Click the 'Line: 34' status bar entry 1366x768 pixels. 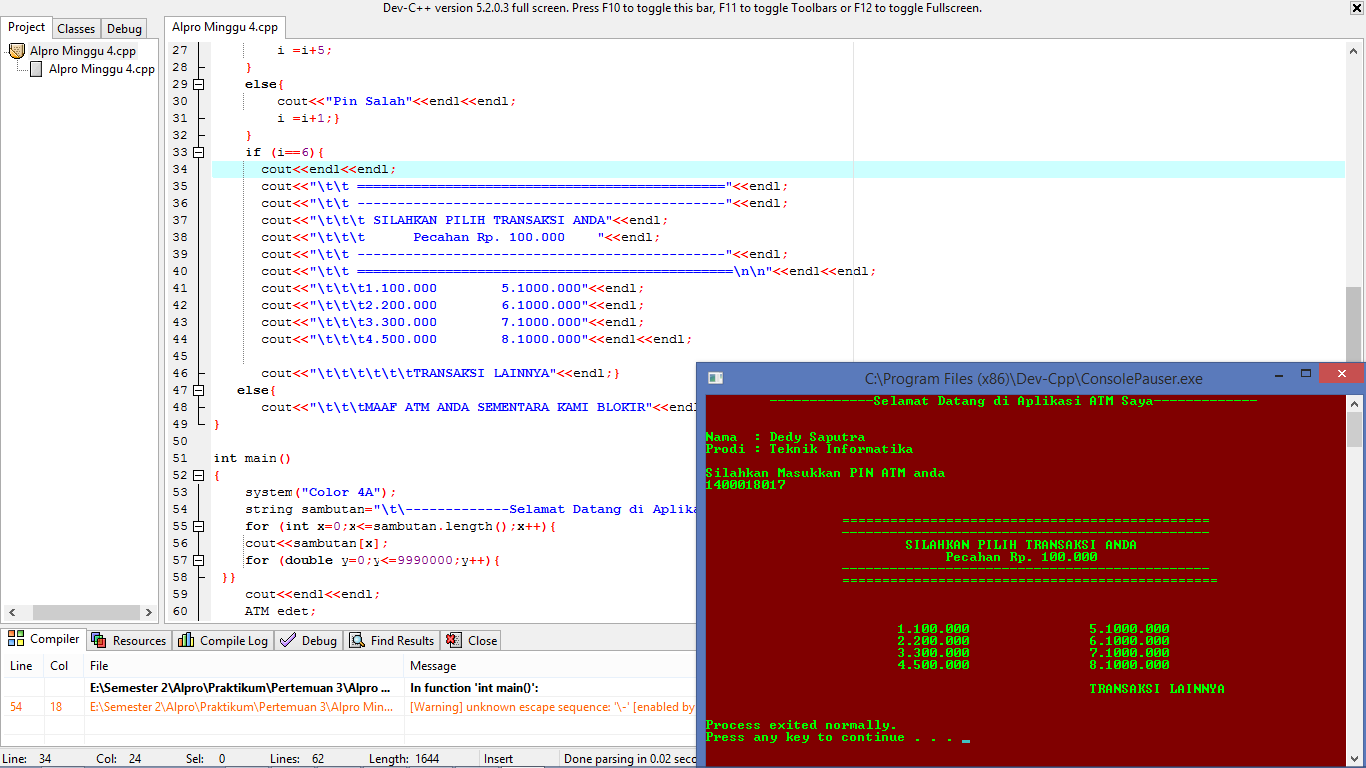point(28,759)
